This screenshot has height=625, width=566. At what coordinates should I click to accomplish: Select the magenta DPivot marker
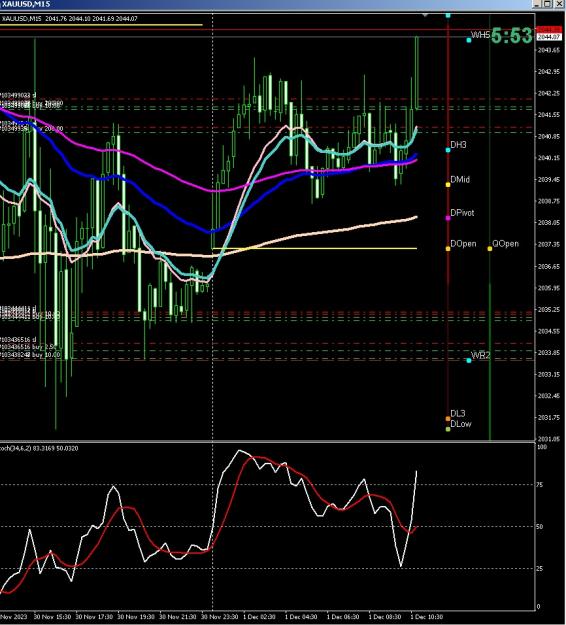(x=448, y=218)
